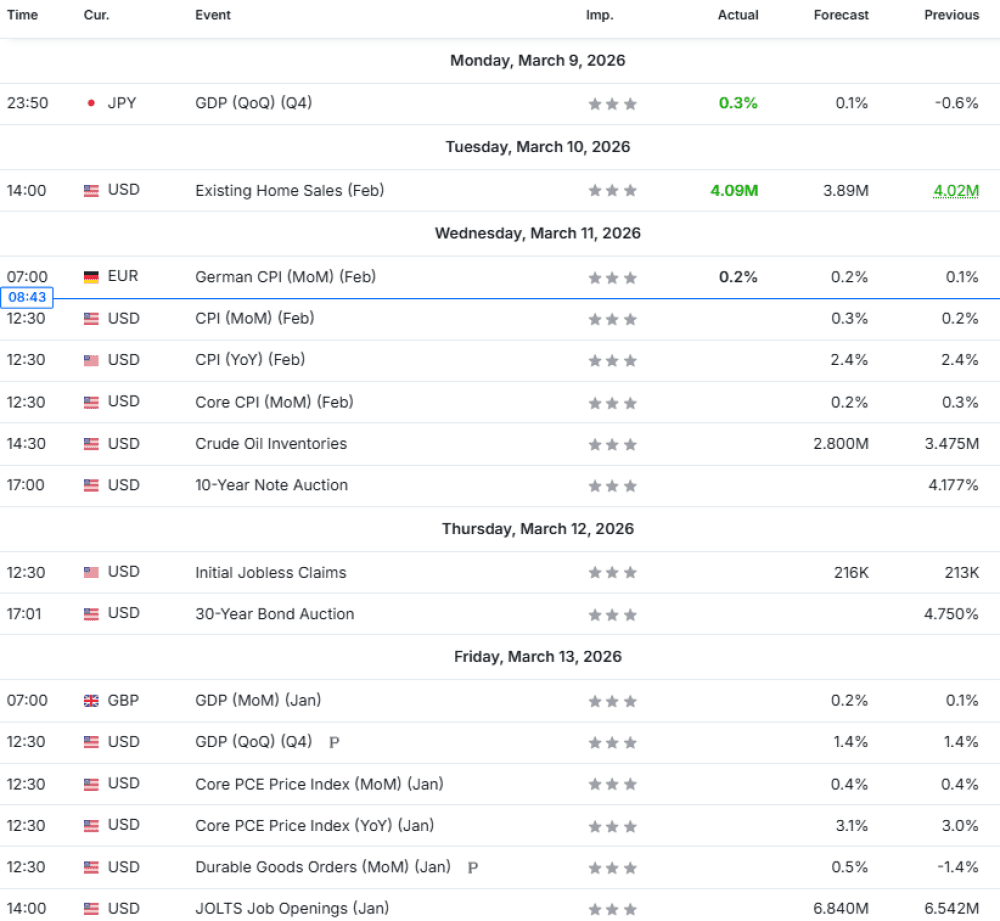Collapse the Monday, March 9 section header

point(538,60)
